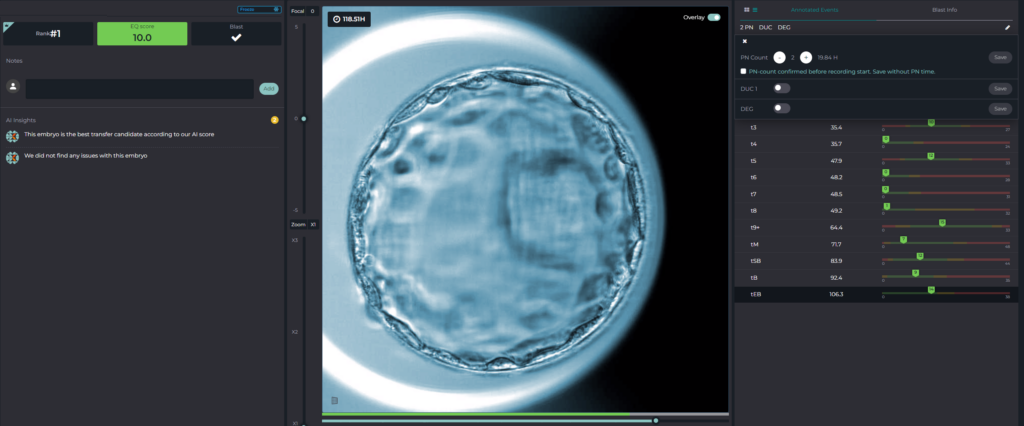Close the PN annotation editor with X

pos(744,42)
